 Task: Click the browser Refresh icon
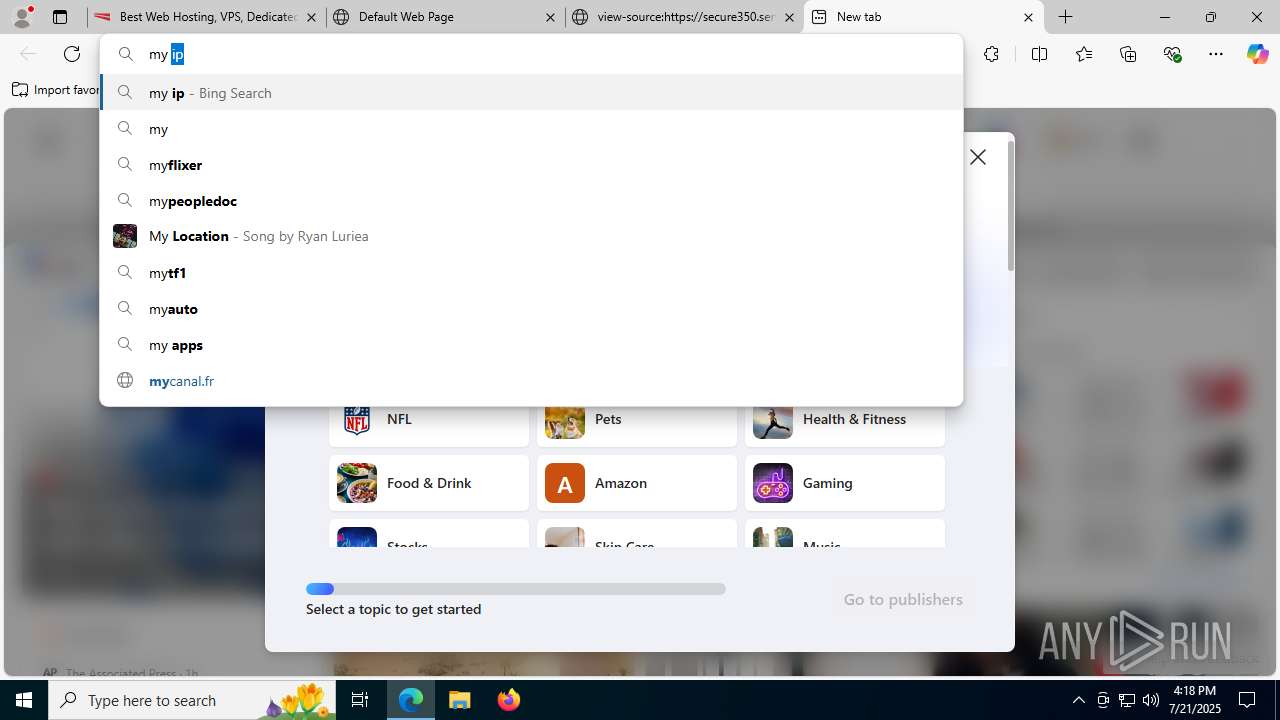tap(72, 54)
